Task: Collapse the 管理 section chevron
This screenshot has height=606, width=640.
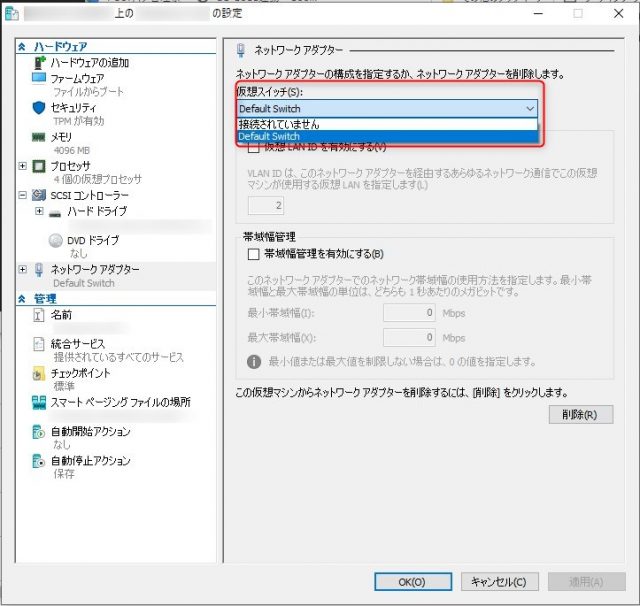Action: point(22,299)
